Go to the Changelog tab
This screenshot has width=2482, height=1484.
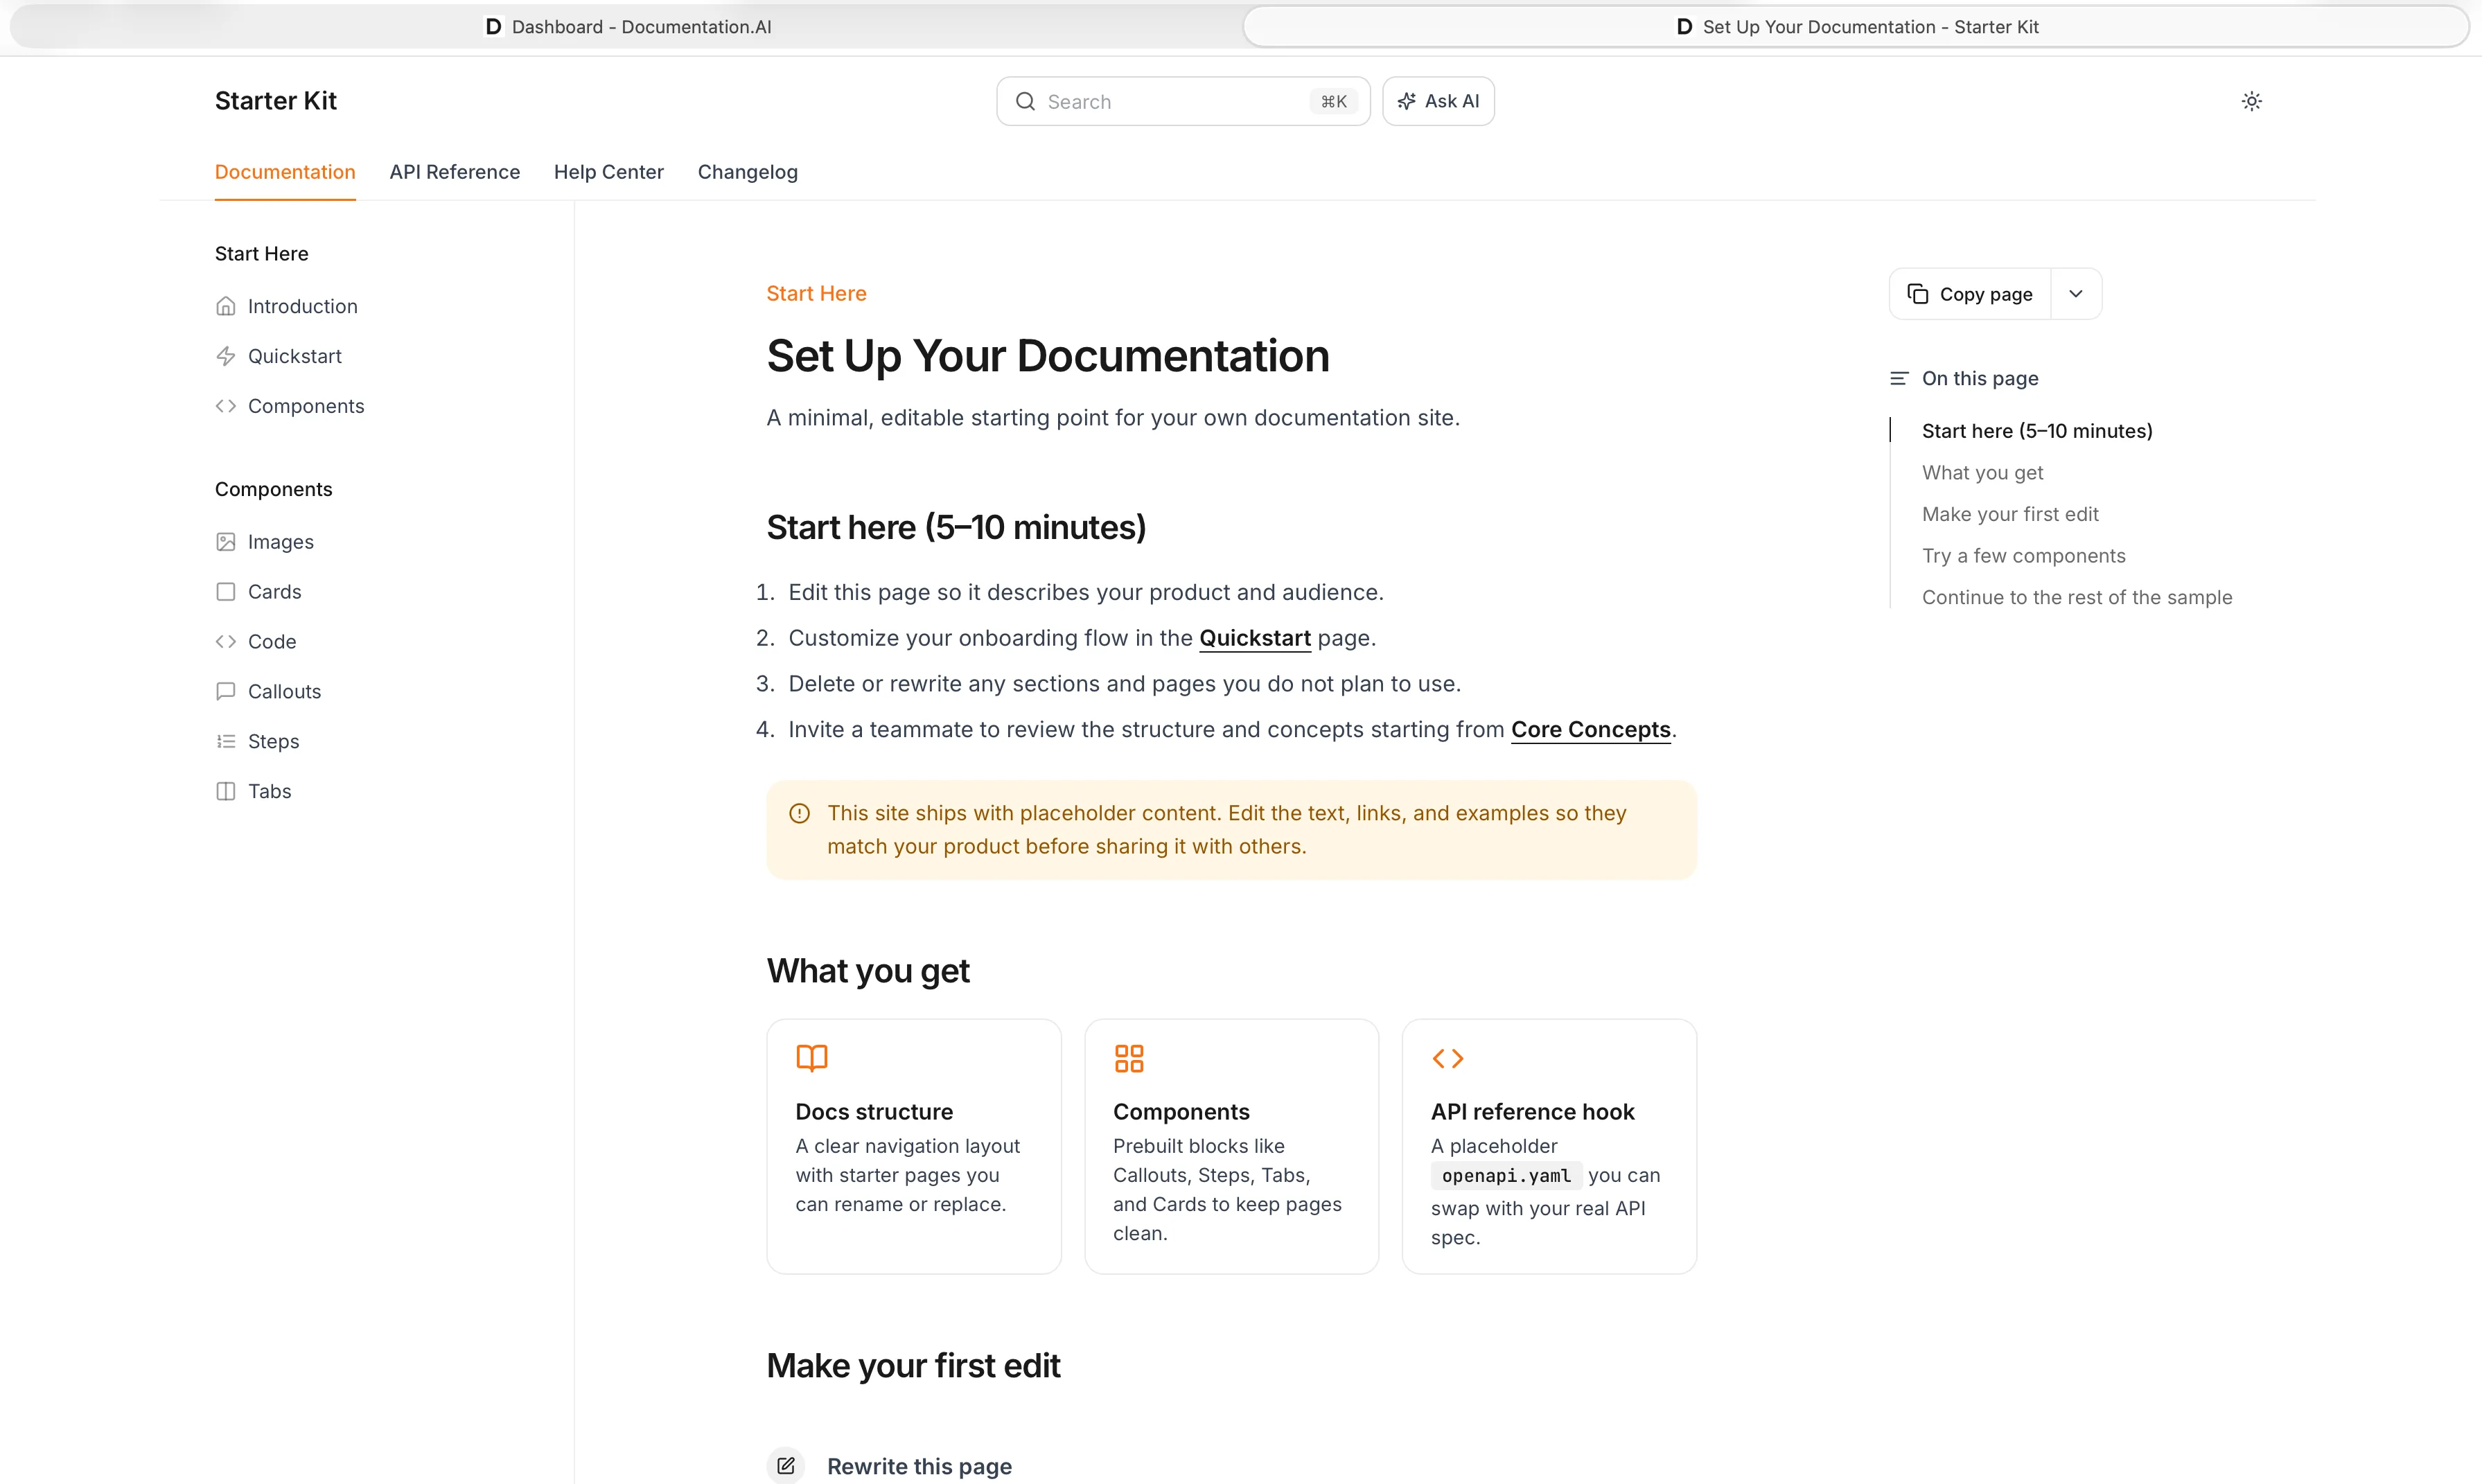748,172
